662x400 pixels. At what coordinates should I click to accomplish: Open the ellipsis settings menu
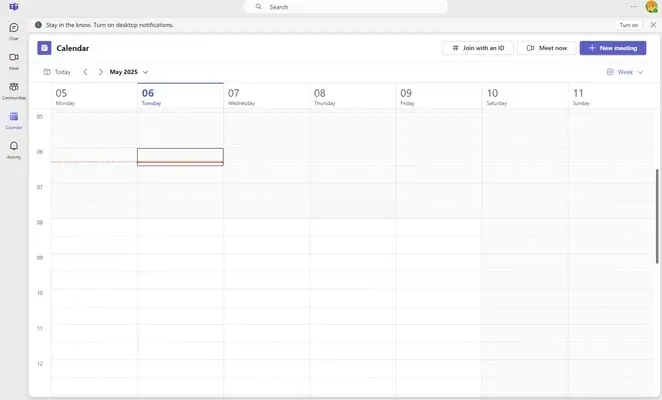[x=633, y=6]
